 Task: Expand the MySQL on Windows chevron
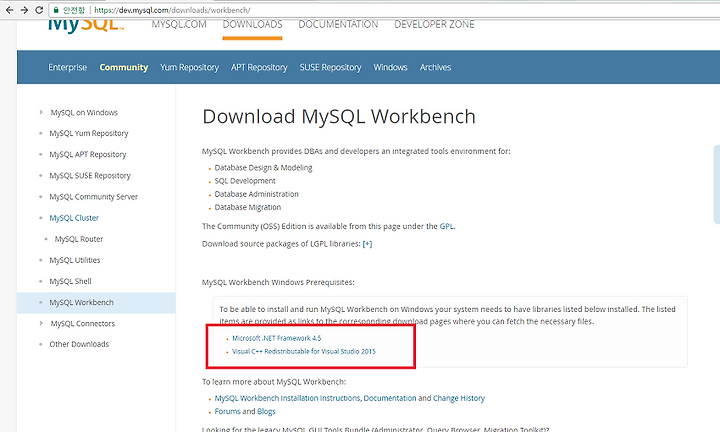pos(41,112)
